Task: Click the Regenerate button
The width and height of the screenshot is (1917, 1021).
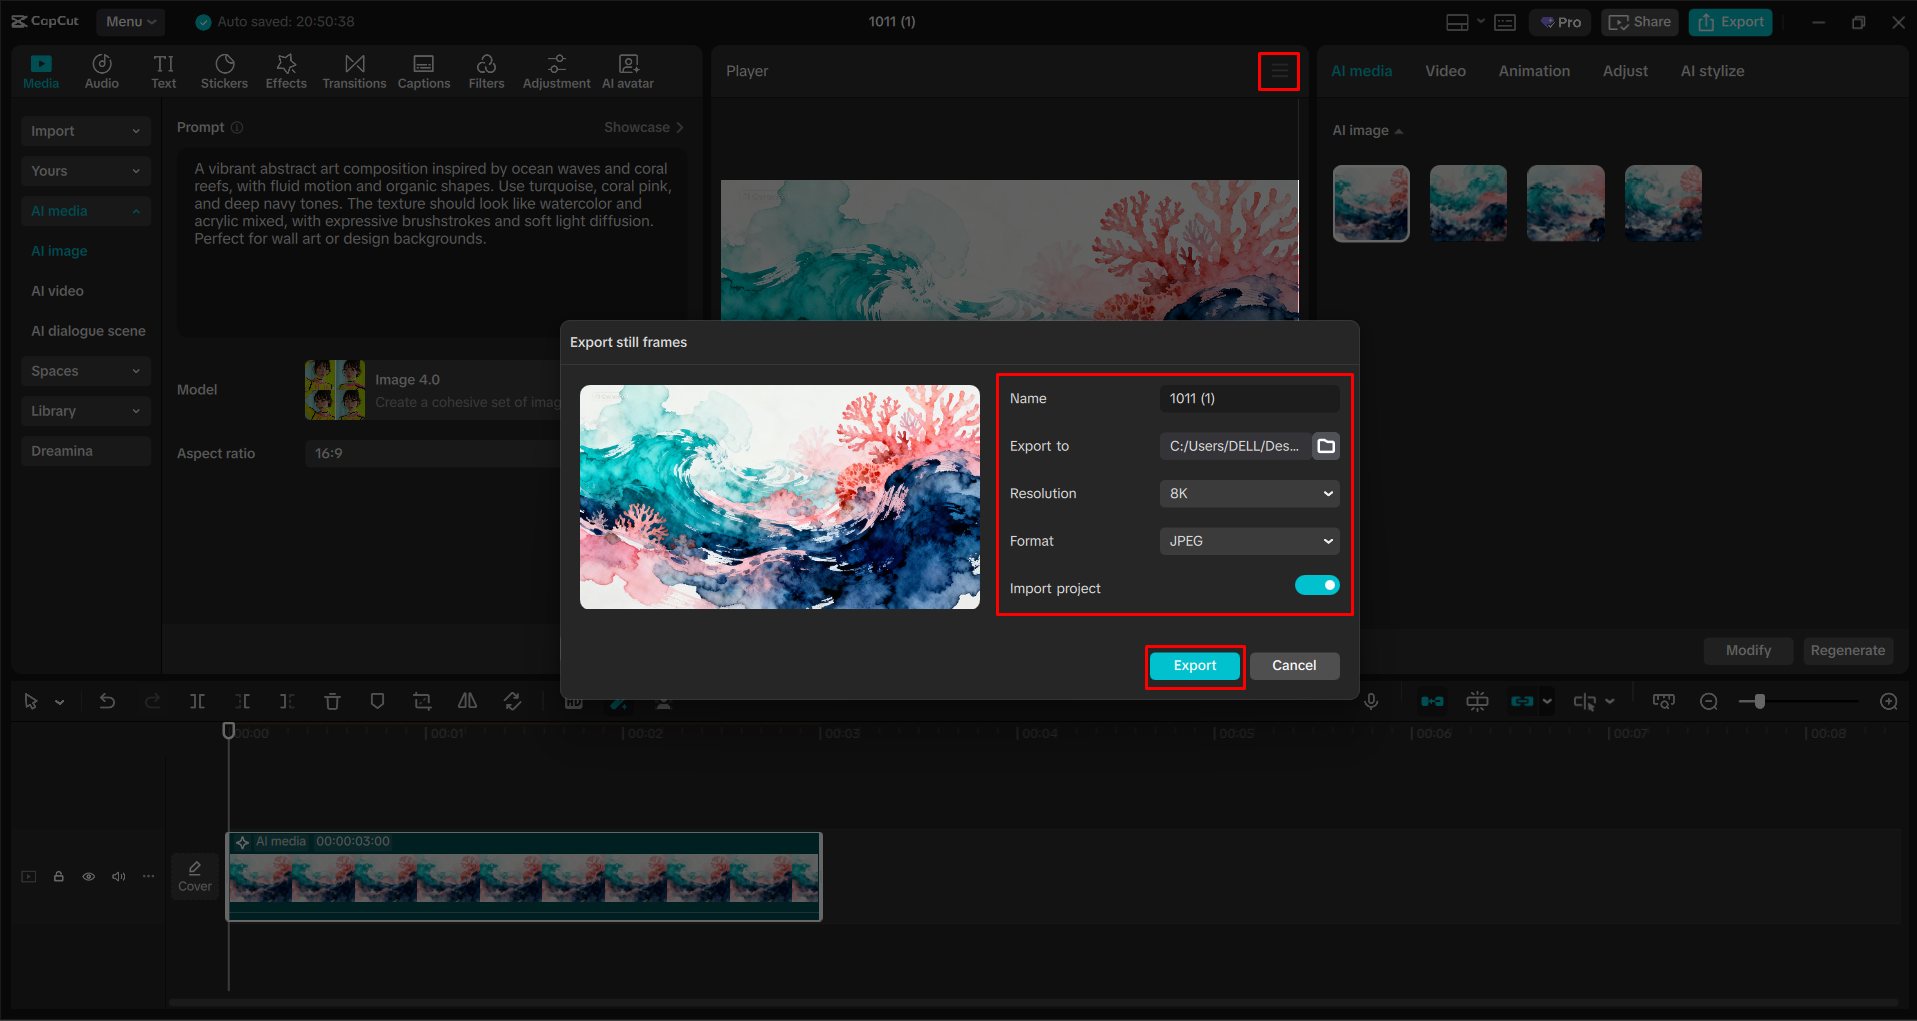Action: tap(1847, 650)
